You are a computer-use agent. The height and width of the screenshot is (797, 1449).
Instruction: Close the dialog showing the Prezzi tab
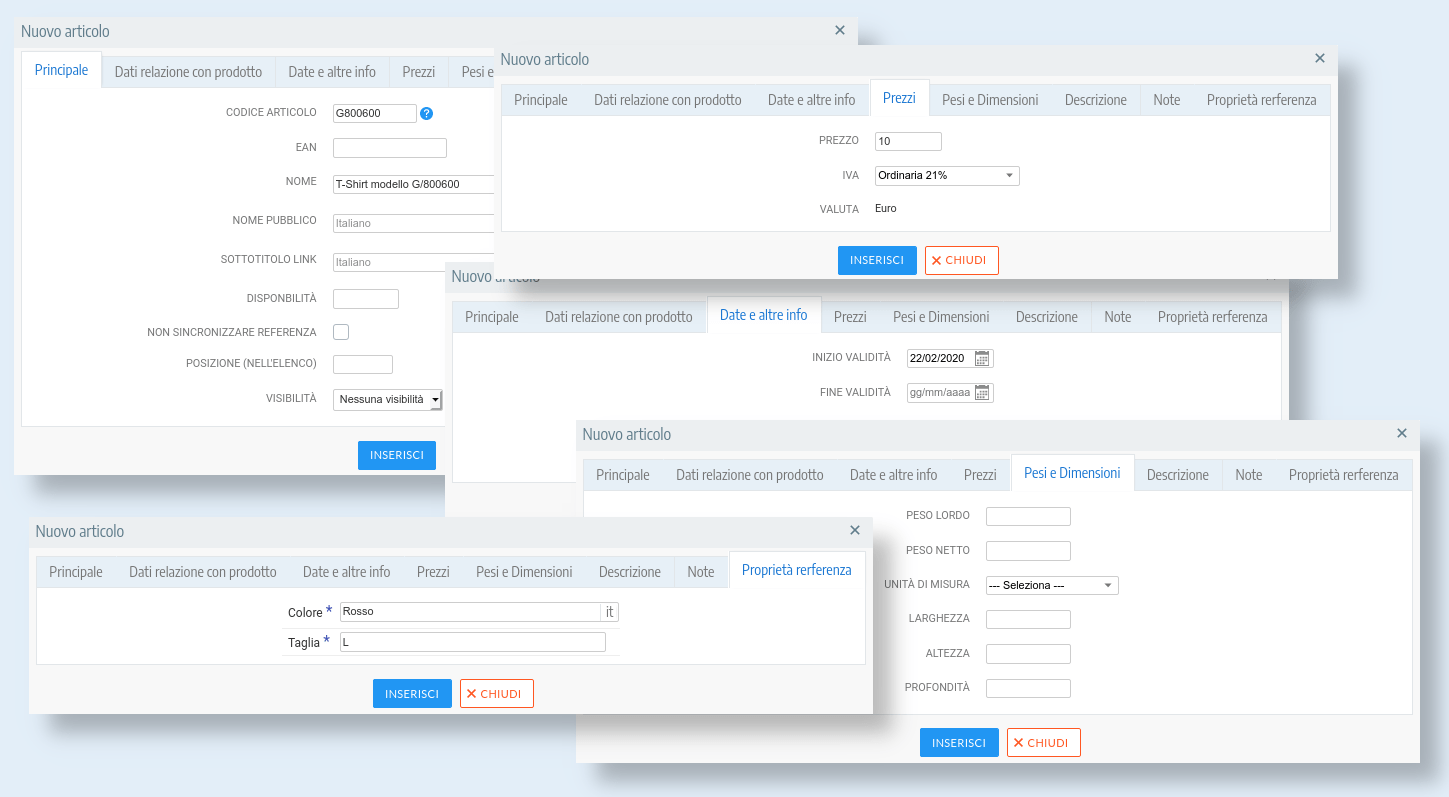point(1319,59)
